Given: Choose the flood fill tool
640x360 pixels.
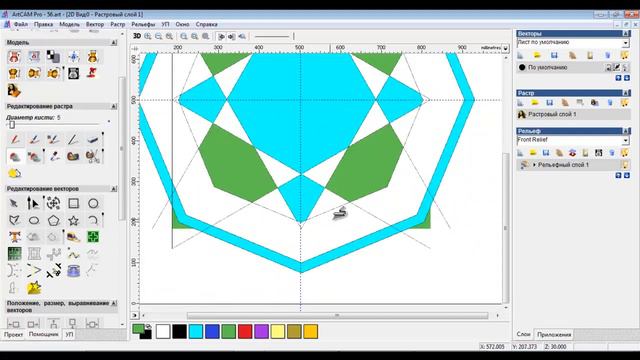Looking at the screenshot, I should tap(15, 156).
